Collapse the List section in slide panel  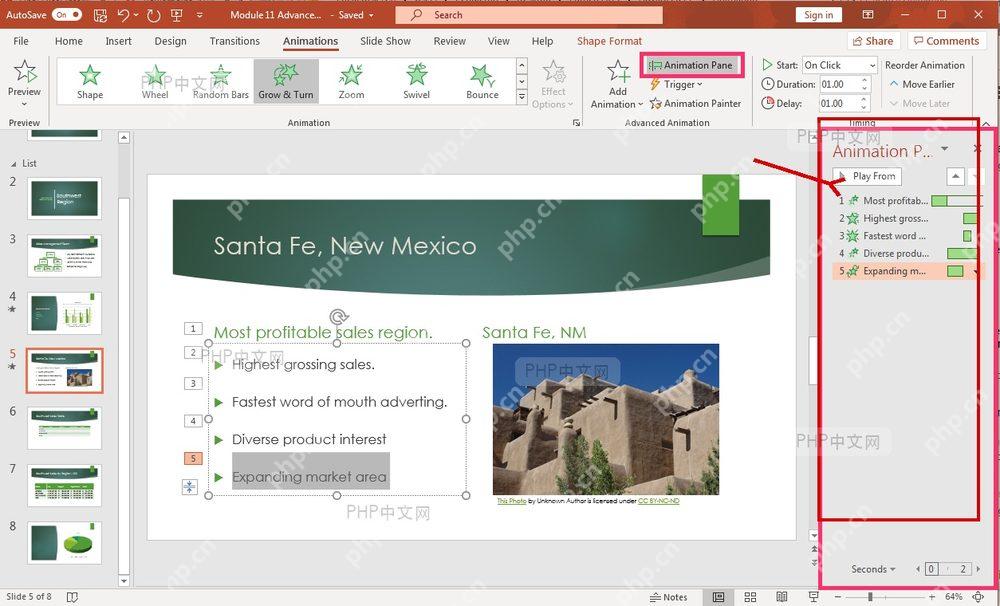[x=14, y=164]
